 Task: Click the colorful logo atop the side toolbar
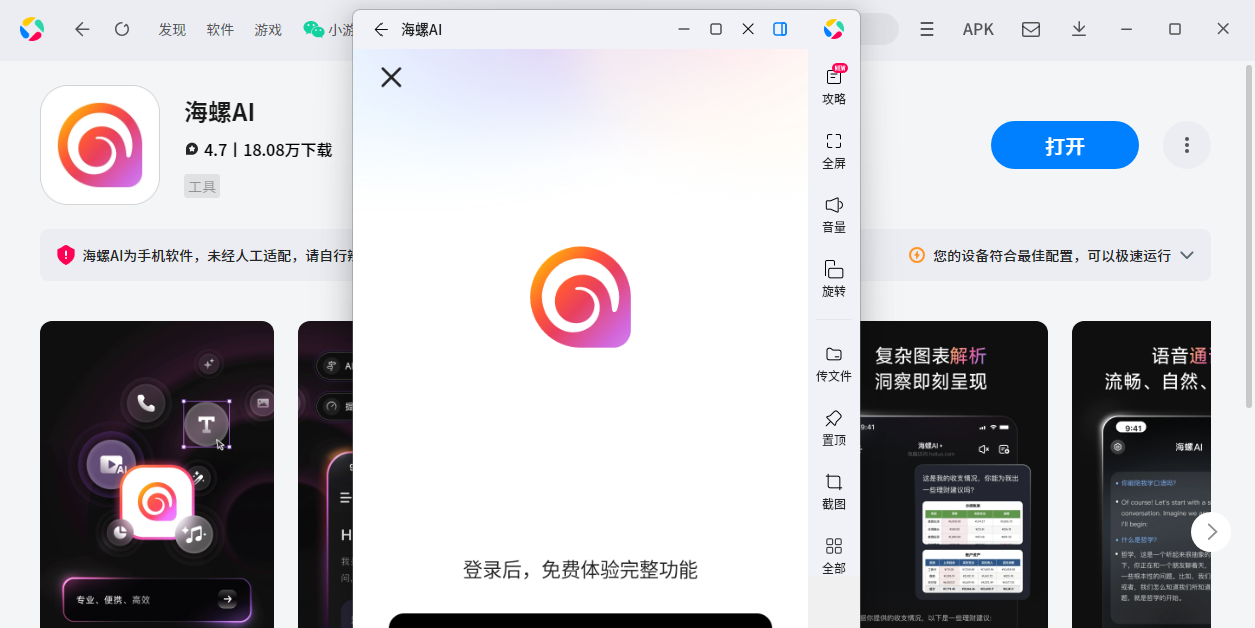(x=834, y=29)
